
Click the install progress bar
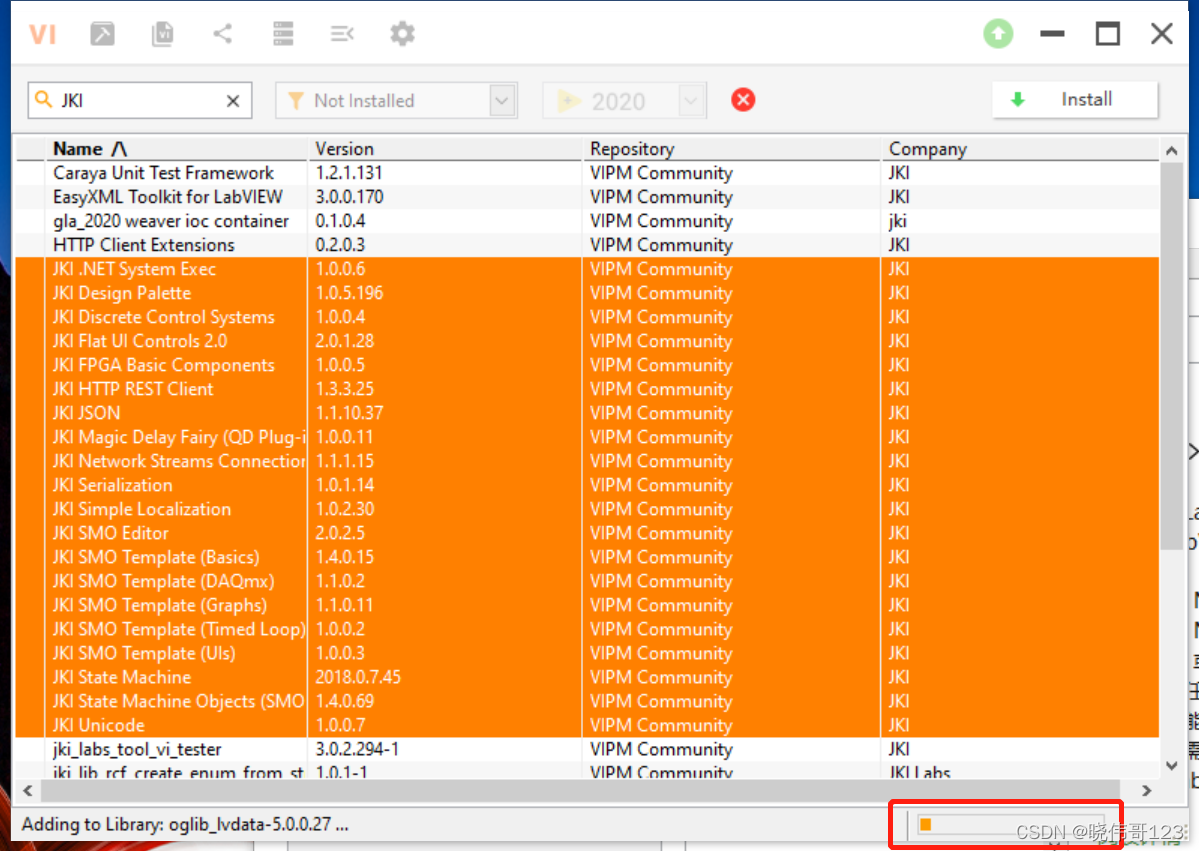click(x=1011, y=824)
